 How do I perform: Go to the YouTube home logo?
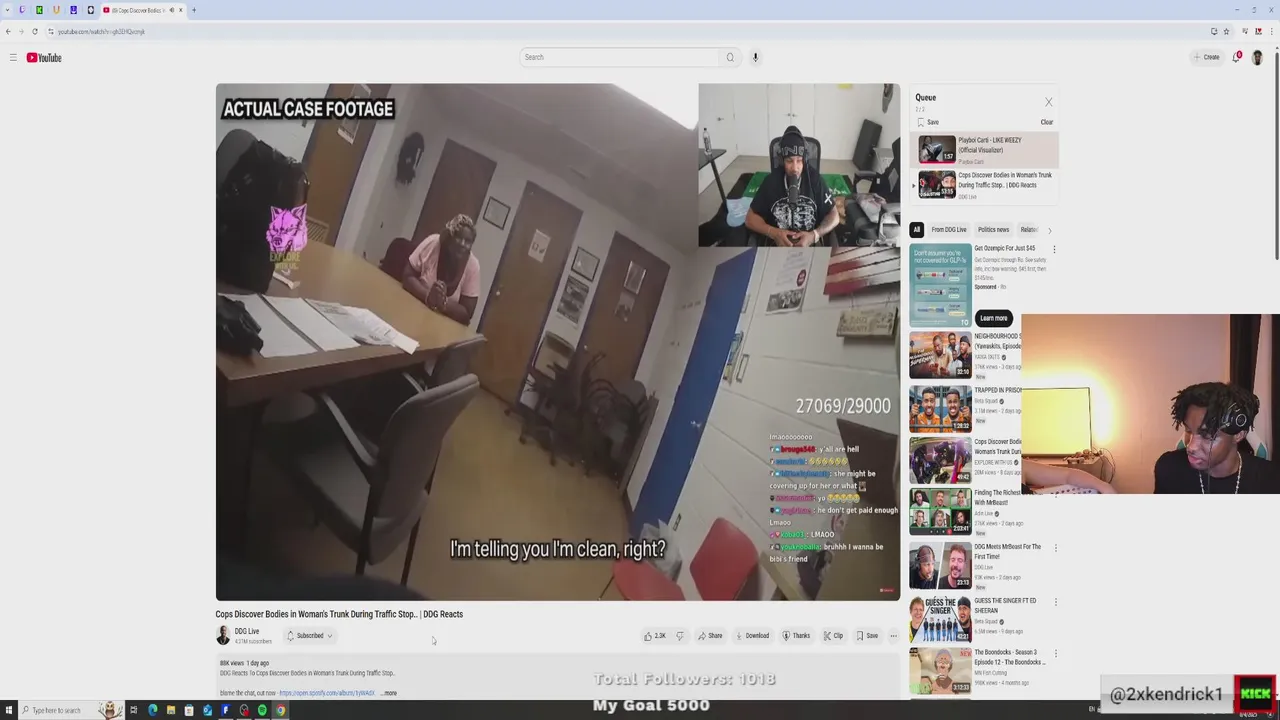click(x=44, y=57)
